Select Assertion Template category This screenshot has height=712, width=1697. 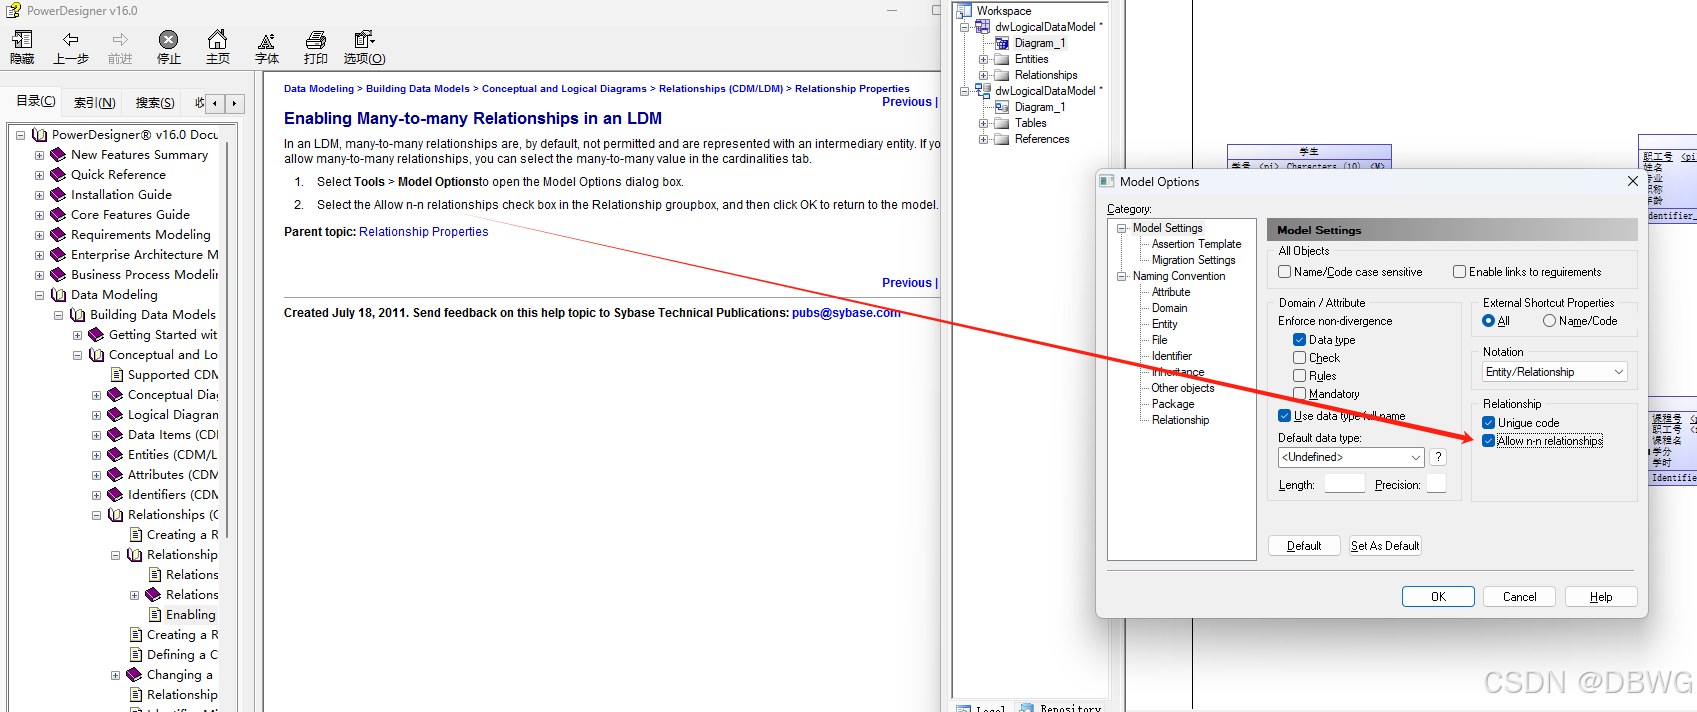[1196, 244]
